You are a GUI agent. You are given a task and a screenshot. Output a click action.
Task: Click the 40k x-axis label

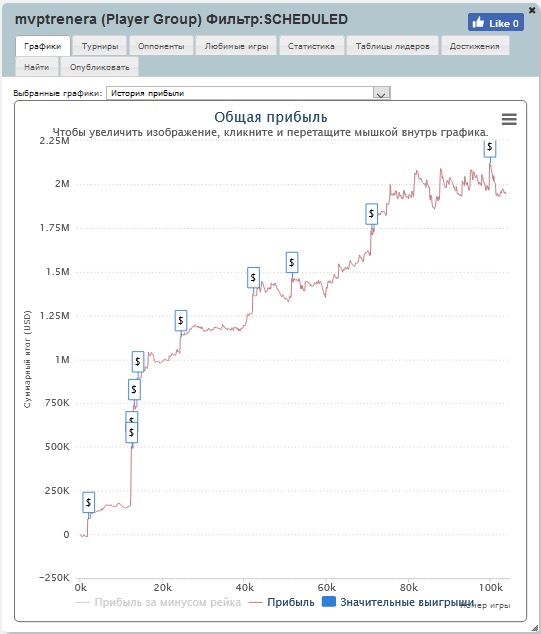pyautogui.click(x=244, y=588)
